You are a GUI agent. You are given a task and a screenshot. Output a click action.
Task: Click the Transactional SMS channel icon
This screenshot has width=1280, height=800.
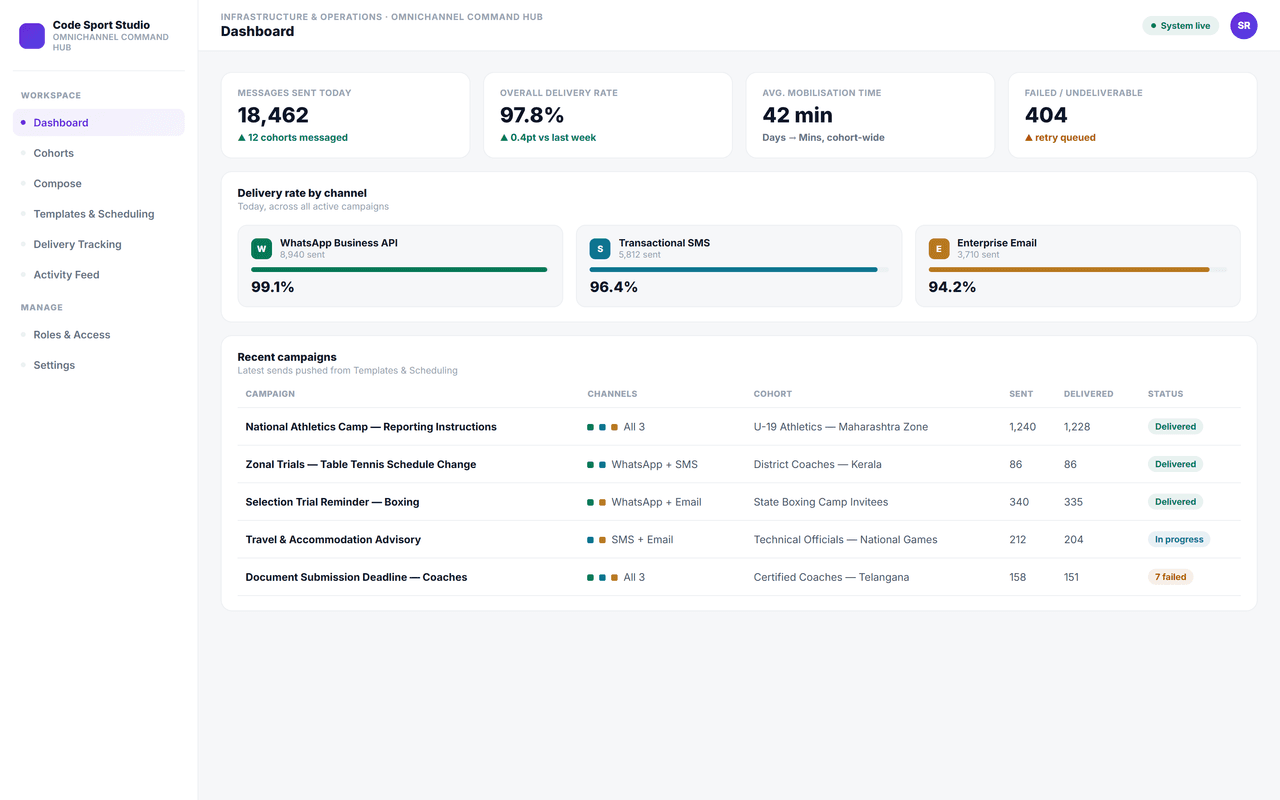click(600, 249)
